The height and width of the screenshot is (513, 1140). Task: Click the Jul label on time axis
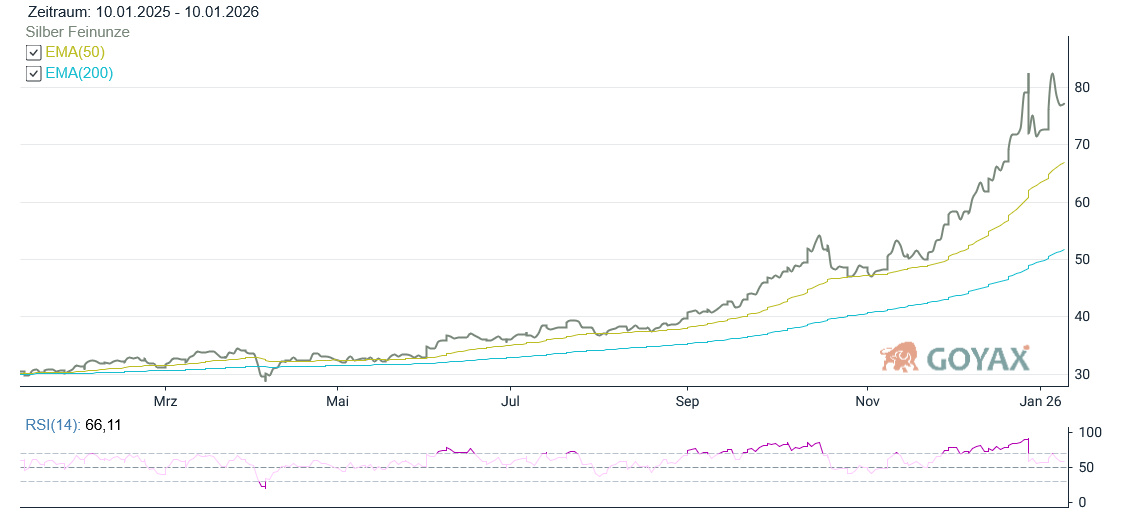coord(510,402)
